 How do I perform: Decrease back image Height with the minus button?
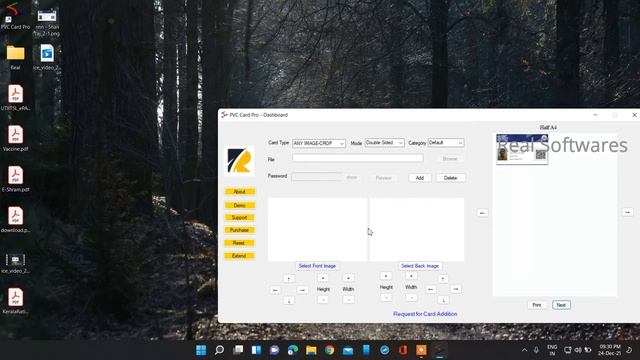click(386, 298)
